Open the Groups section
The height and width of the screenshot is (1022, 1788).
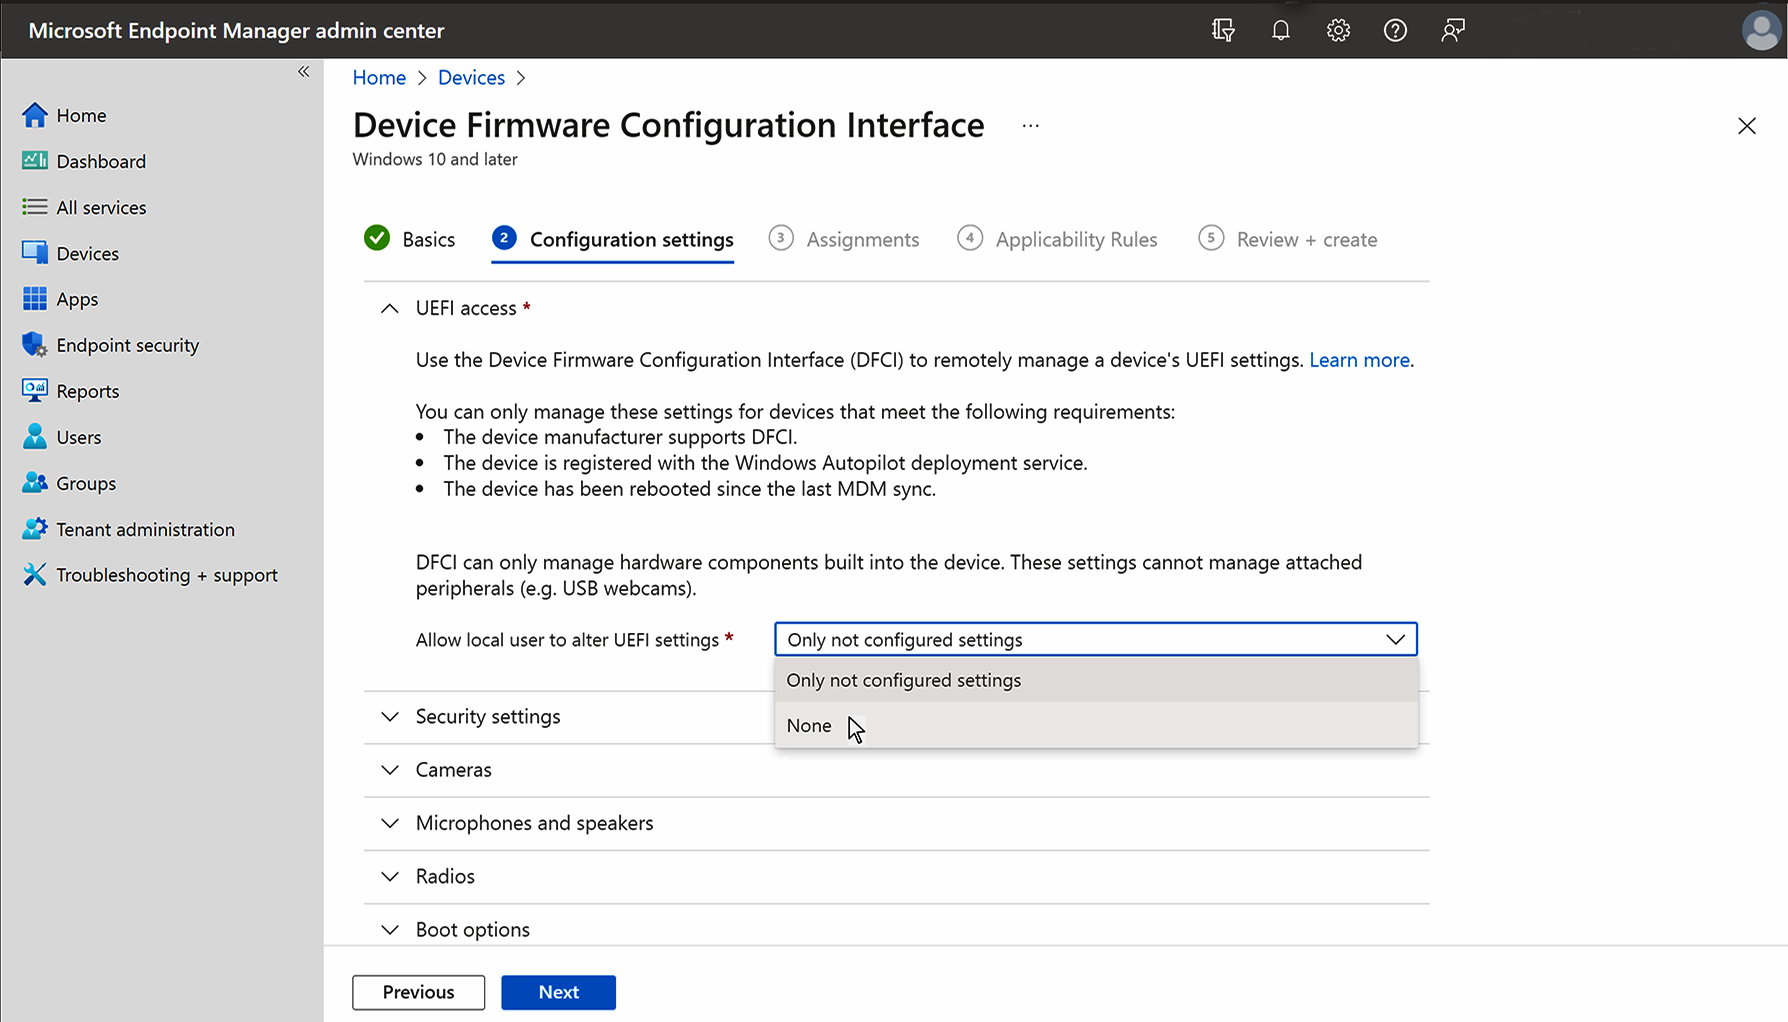click(86, 482)
